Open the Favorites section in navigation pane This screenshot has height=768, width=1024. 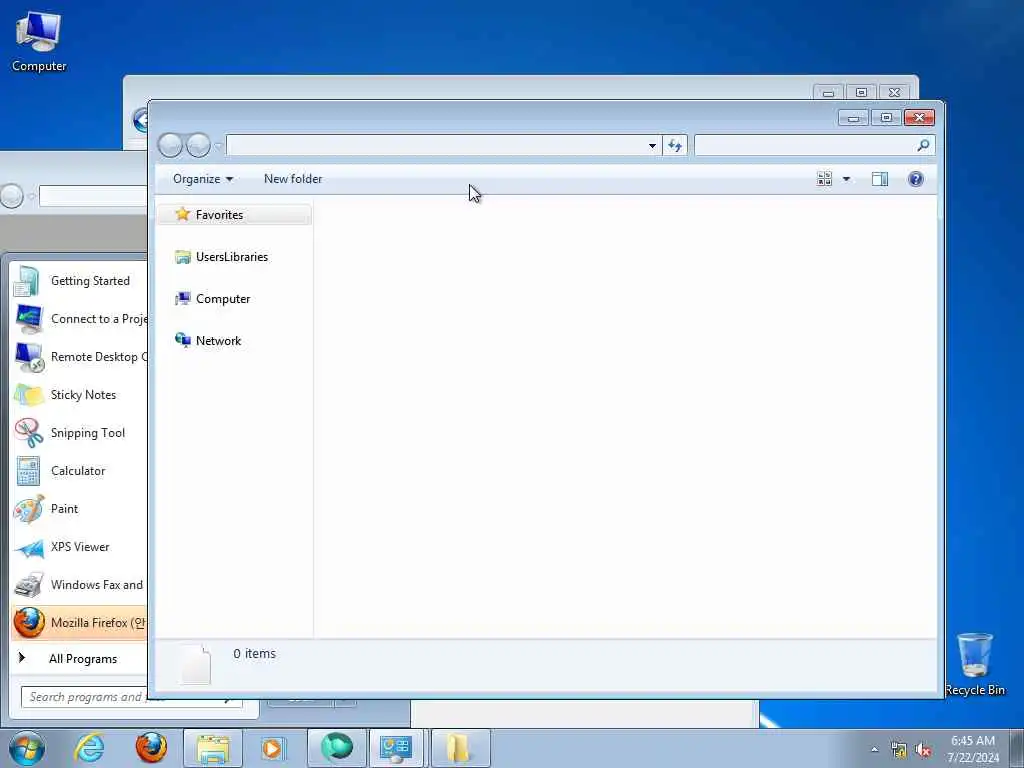click(234, 215)
